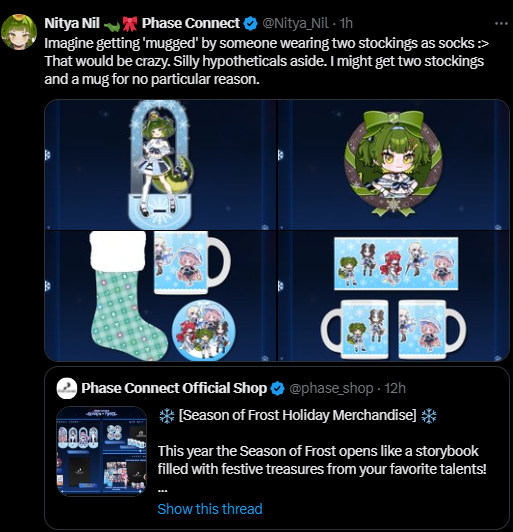Open the stocking and mug image
This screenshot has width=513, height=532.
(160, 296)
